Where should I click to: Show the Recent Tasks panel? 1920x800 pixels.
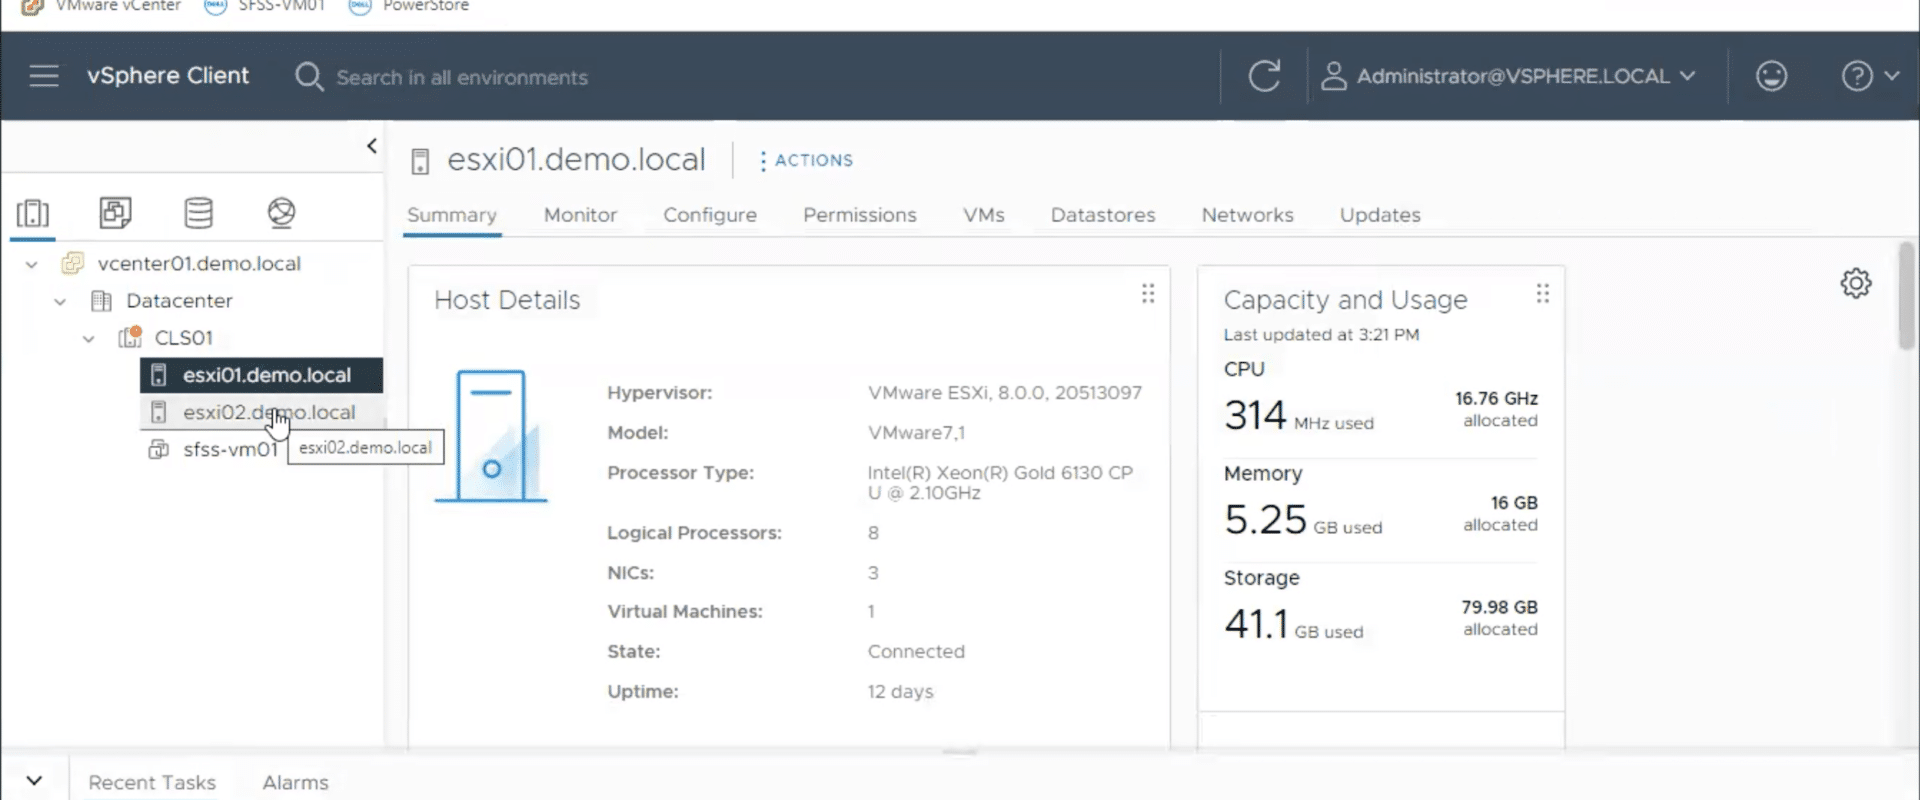(x=152, y=782)
